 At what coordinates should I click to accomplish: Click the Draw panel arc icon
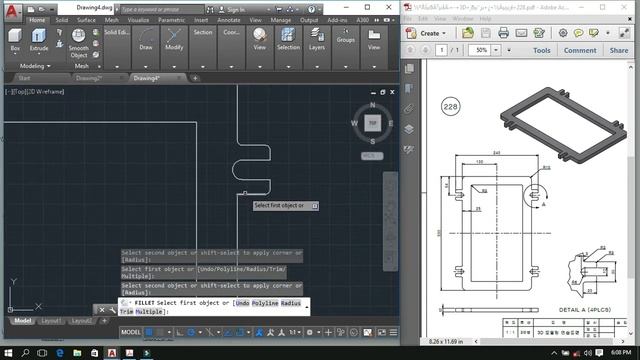146,36
